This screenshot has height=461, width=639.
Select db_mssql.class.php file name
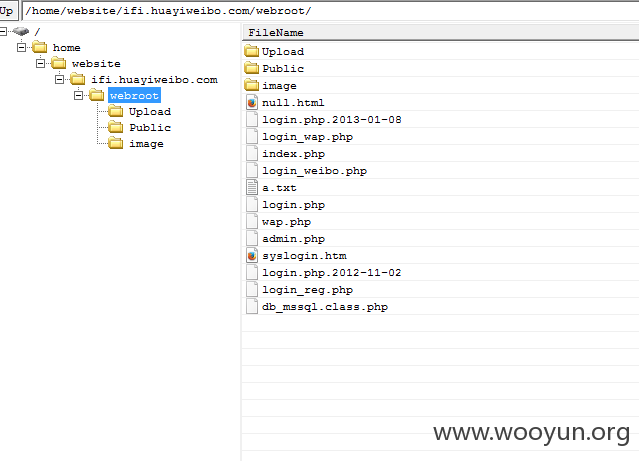pyautogui.click(x=325, y=307)
